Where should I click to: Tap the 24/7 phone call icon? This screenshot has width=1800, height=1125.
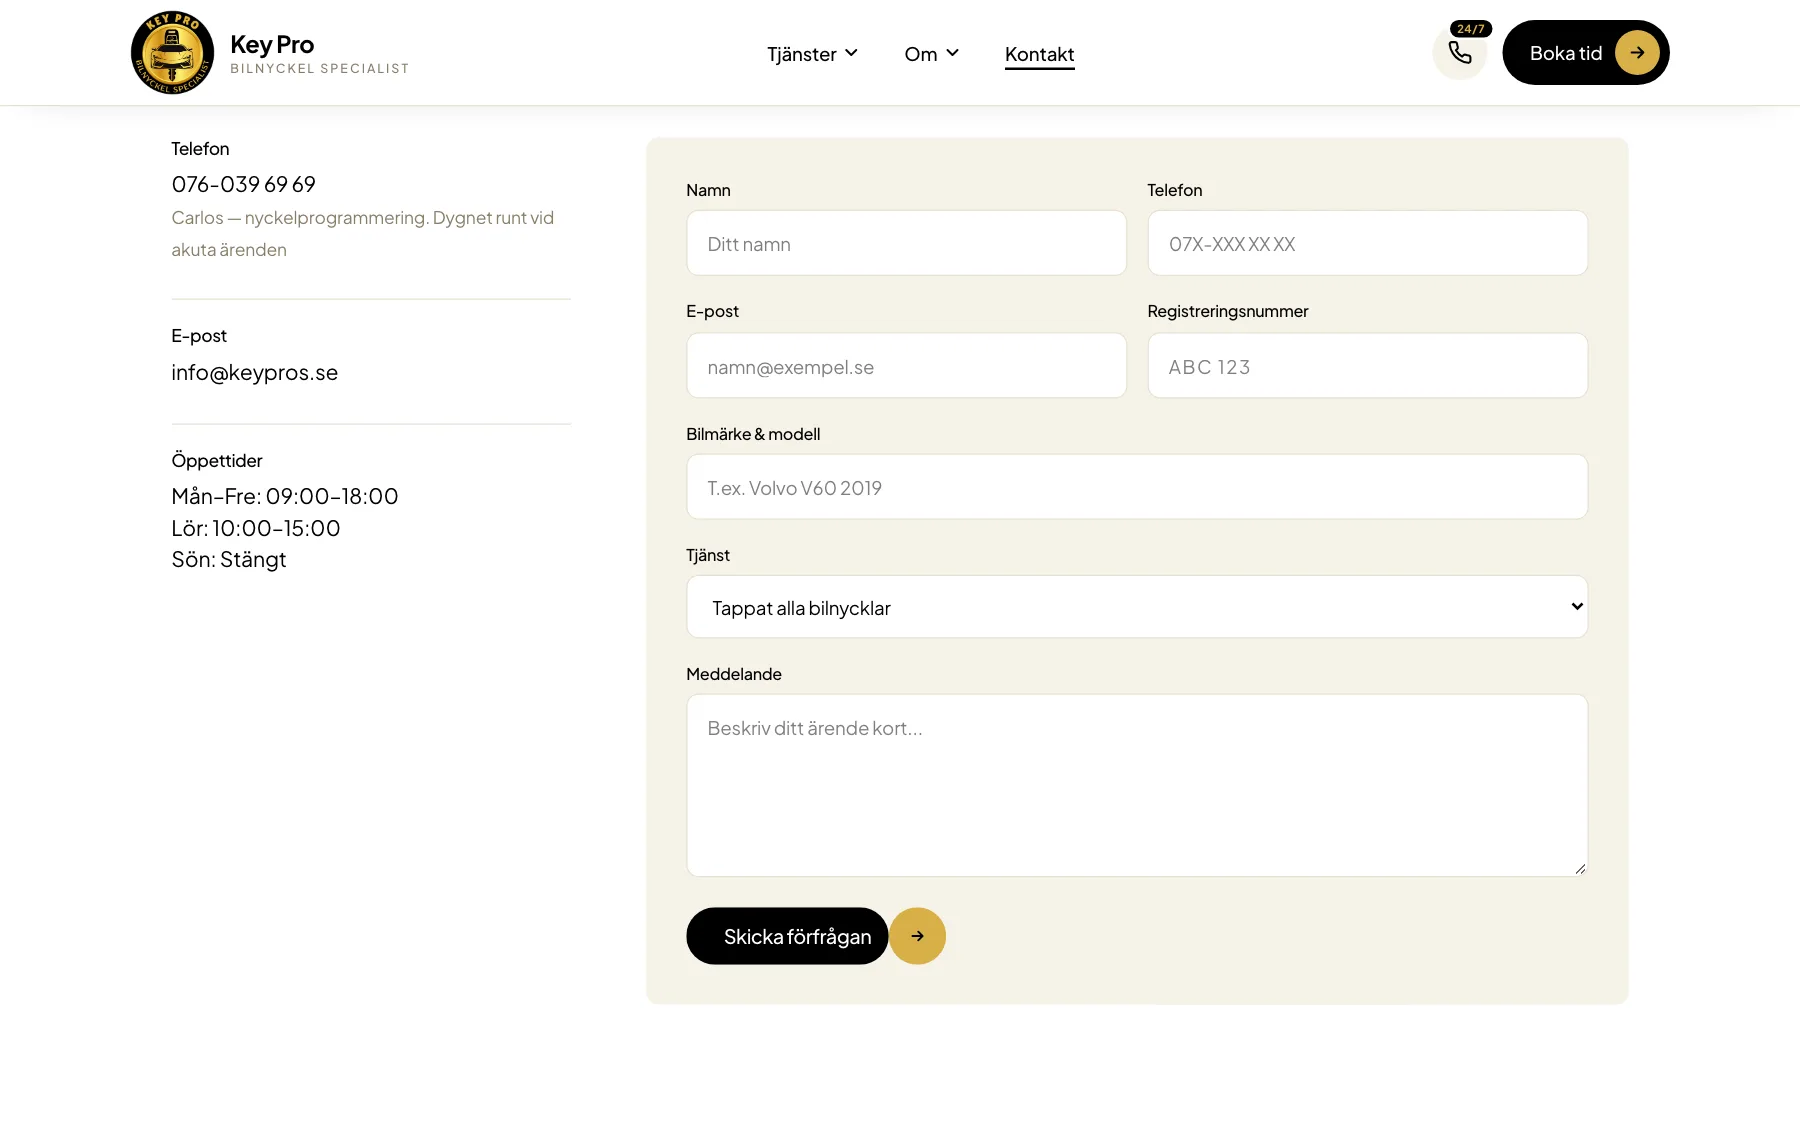tap(1460, 53)
